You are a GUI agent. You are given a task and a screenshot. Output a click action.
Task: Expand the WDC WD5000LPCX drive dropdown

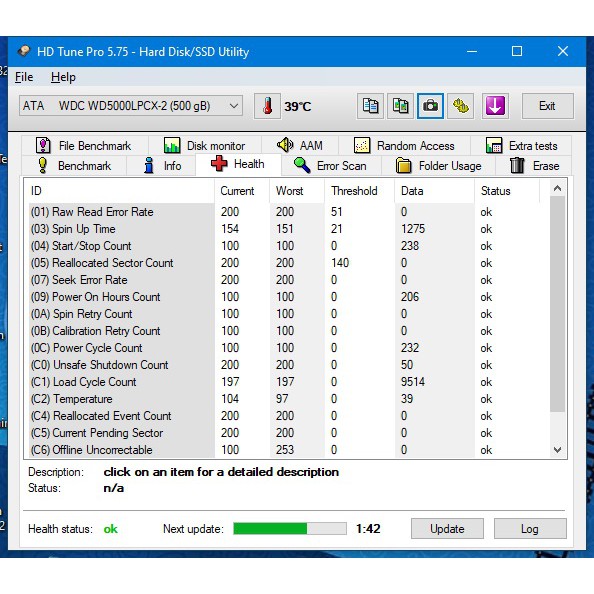coord(131,106)
